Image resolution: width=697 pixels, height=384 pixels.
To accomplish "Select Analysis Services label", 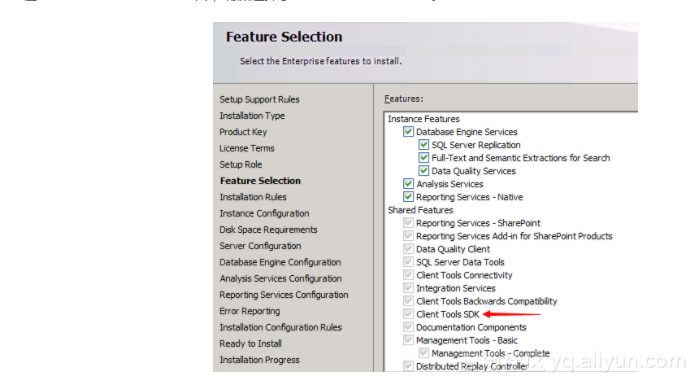I will coord(450,184).
